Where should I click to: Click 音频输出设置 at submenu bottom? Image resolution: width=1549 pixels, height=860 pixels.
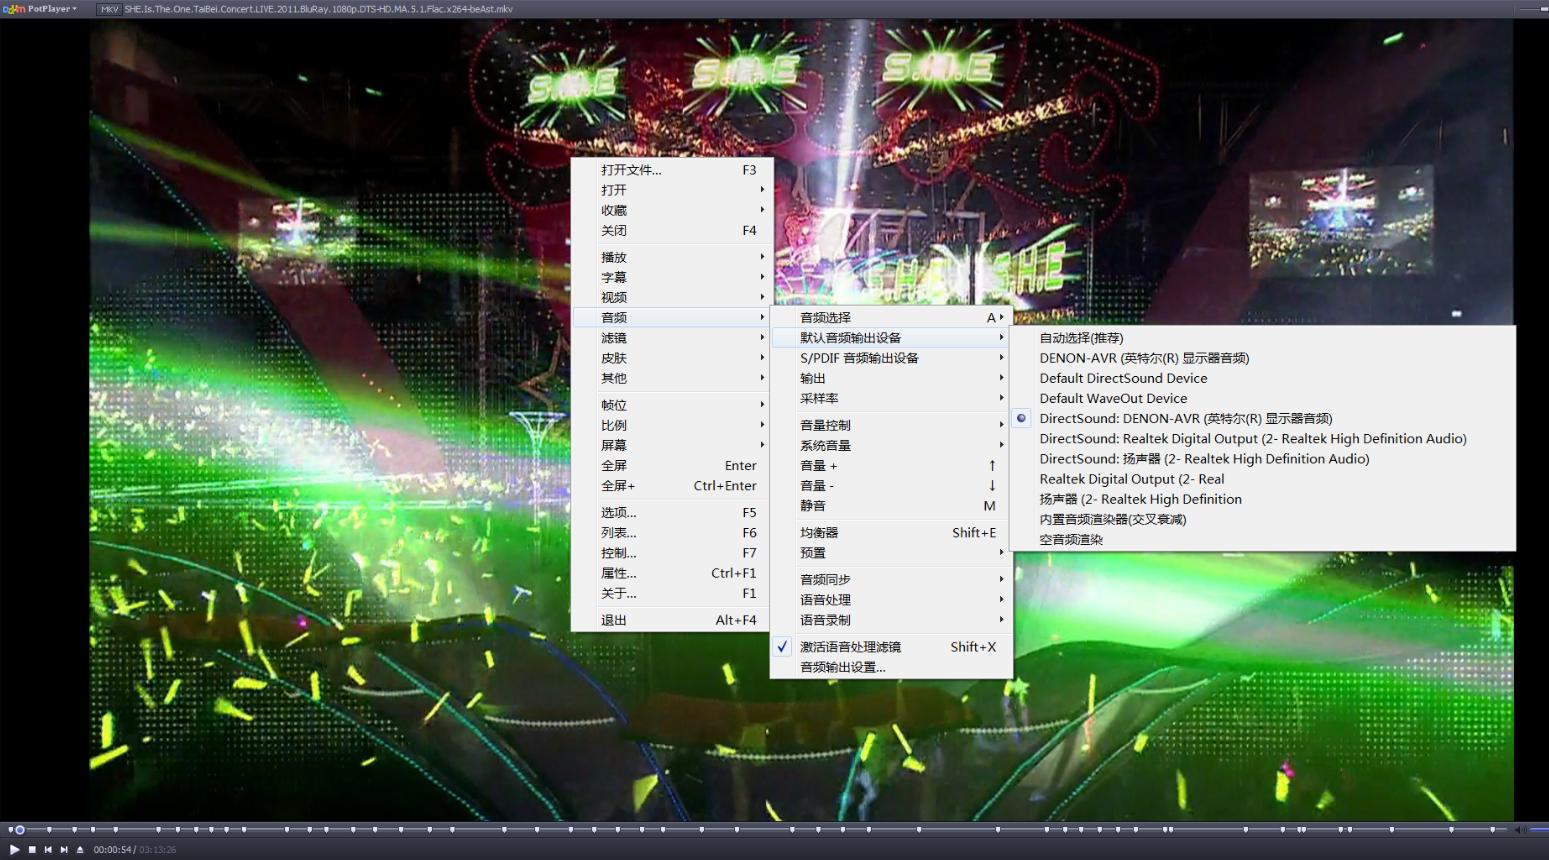841,667
